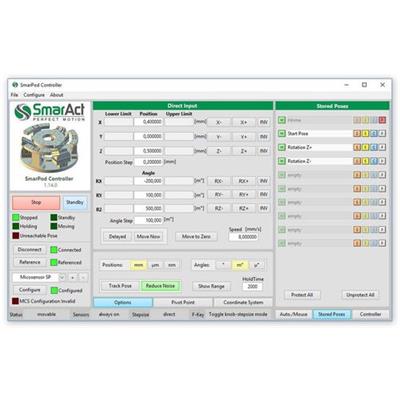Image resolution: width=400 pixels, height=400 pixels.
Task: Click the Speed input field
Action: (244, 237)
